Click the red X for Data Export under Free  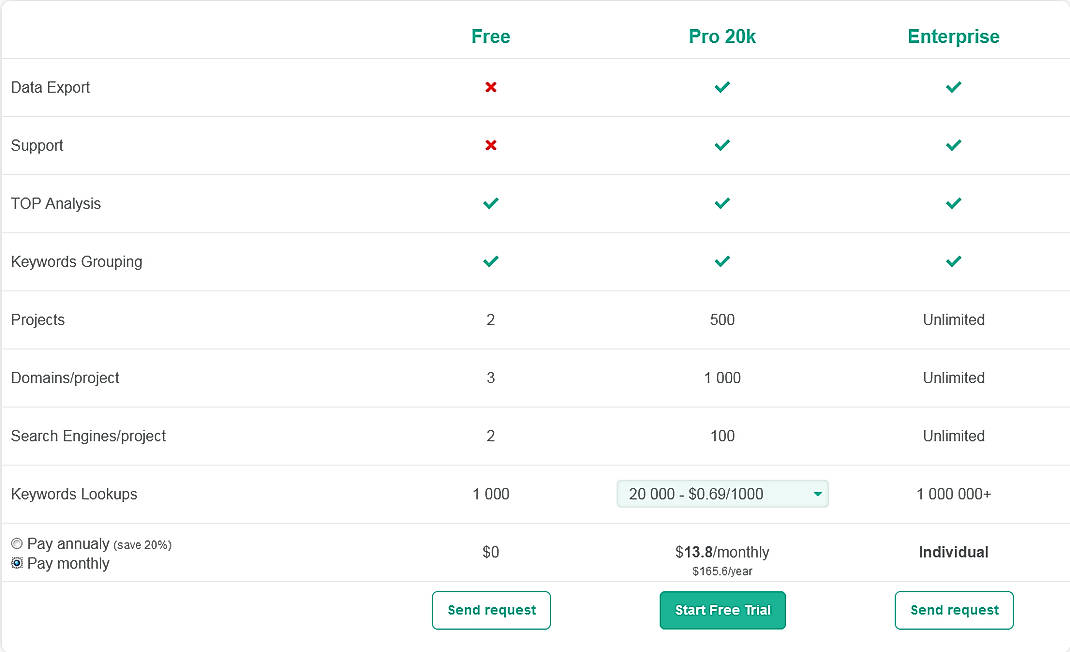coord(491,87)
